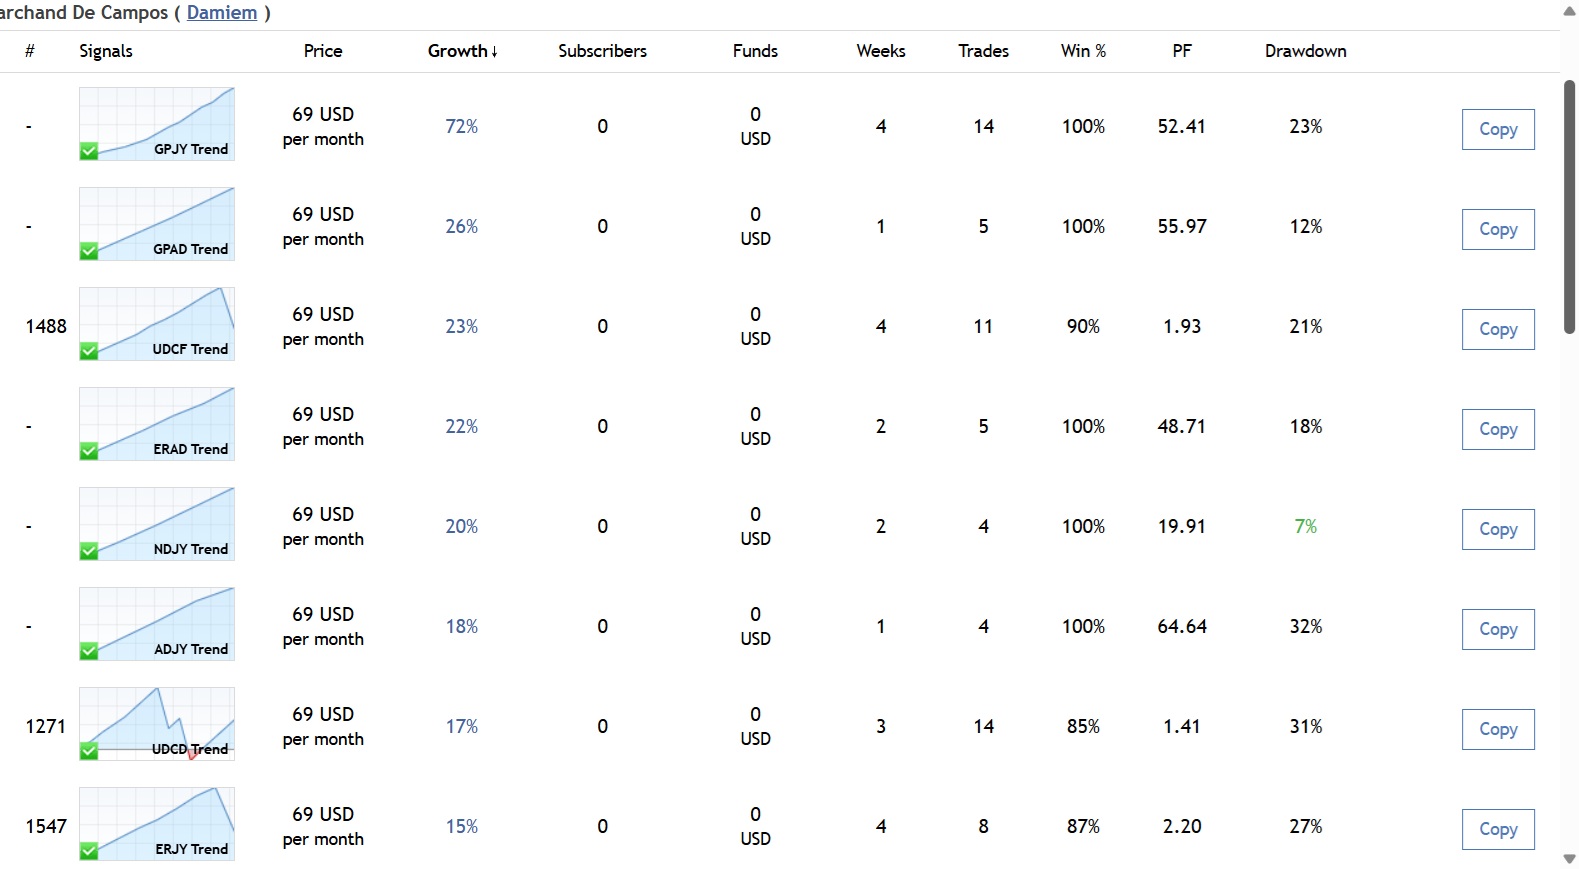Copy the ERJY Trend signal
Viewport: 1579px width, 869px height.
tap(1497, 830)
